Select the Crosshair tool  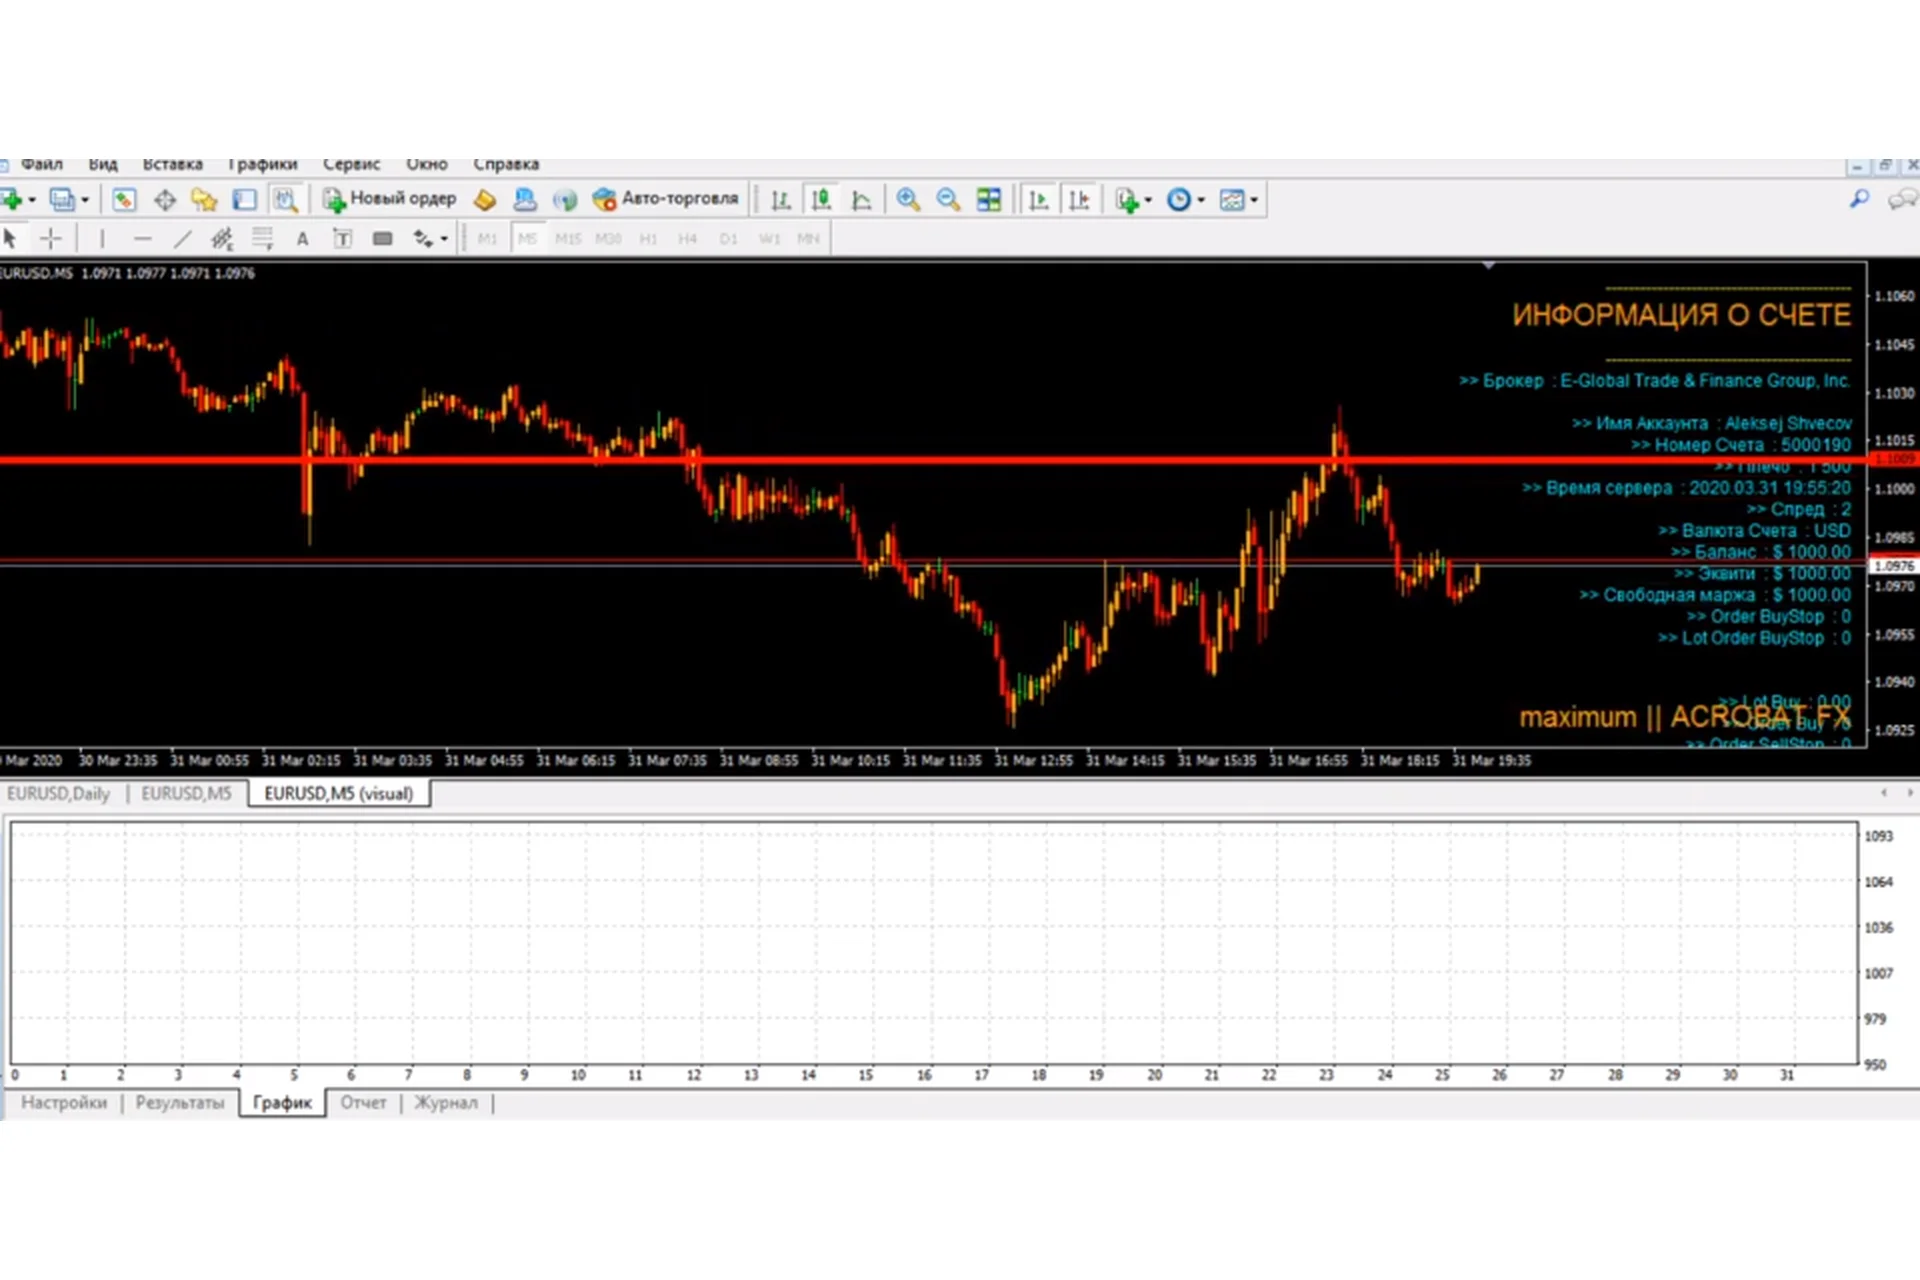[51, 238]
